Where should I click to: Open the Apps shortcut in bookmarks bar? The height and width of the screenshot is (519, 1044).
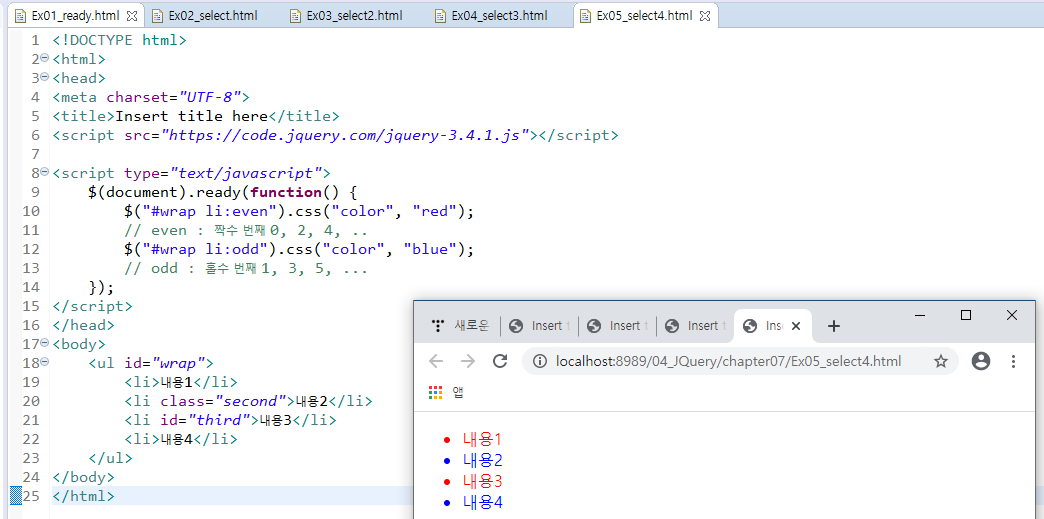[x=446, y=393]
